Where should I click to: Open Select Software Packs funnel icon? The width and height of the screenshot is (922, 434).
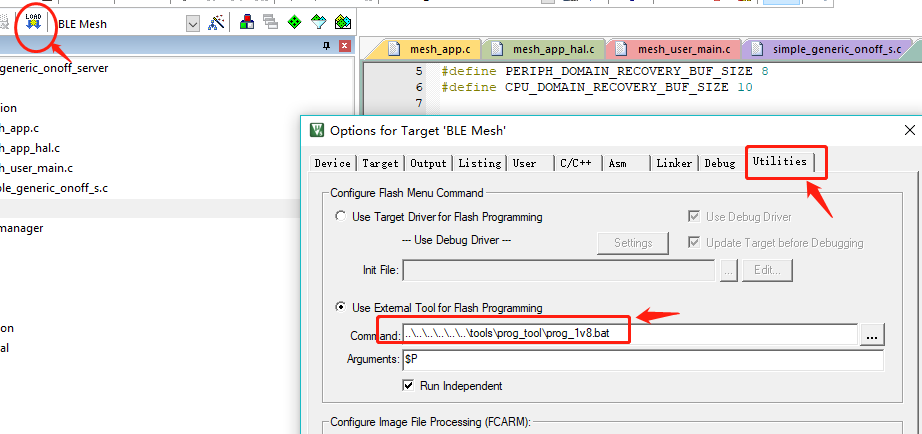[318, 23]
